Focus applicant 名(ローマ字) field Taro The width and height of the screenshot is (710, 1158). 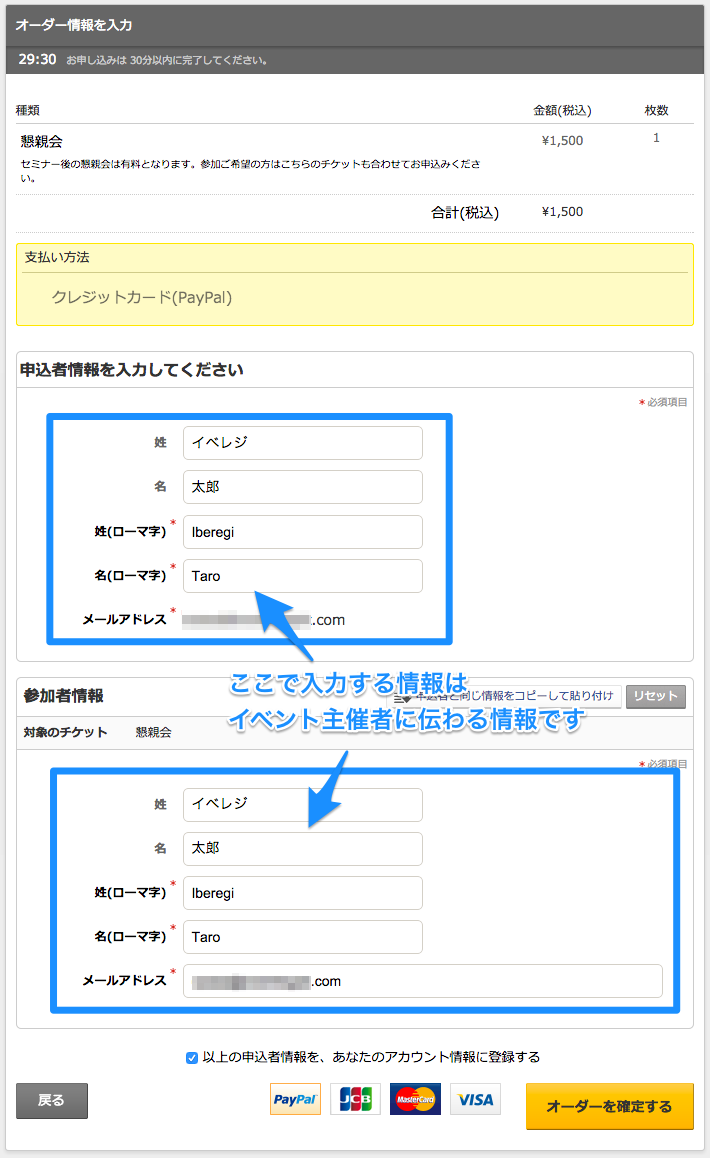(x=303, y=576)
